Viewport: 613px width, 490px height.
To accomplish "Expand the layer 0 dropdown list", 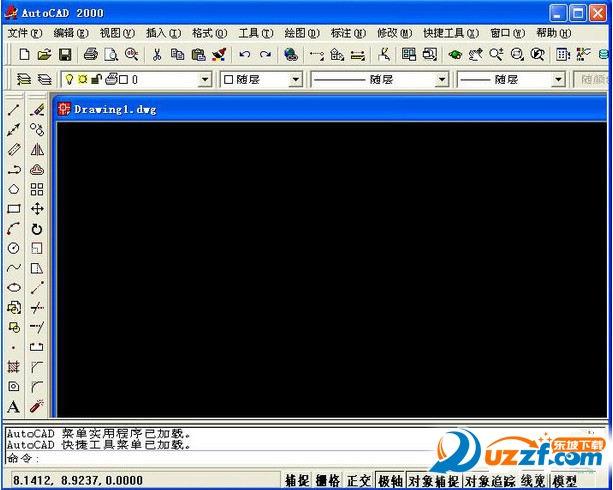I will coord(204,80).
